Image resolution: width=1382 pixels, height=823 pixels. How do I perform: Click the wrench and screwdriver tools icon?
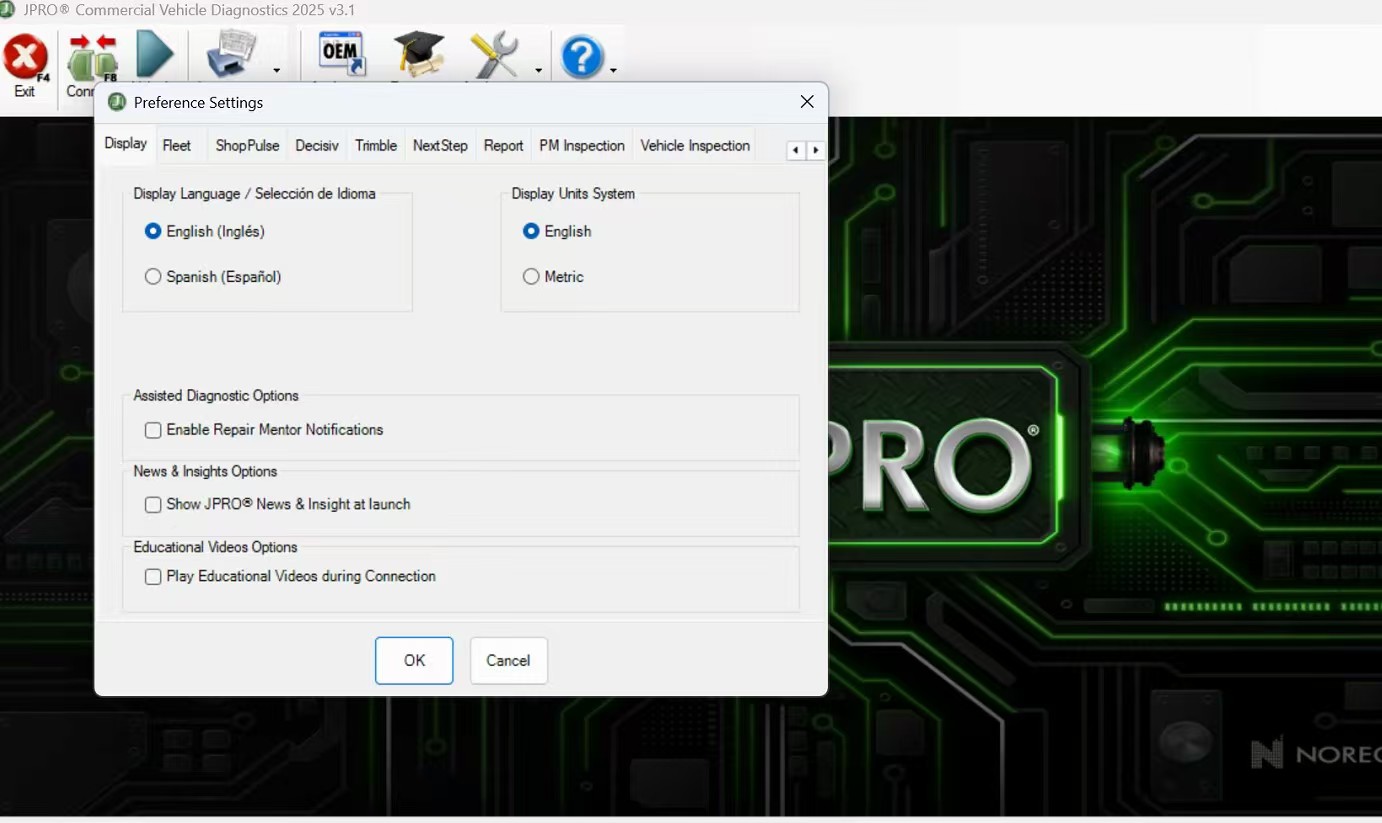click(494, 54)
